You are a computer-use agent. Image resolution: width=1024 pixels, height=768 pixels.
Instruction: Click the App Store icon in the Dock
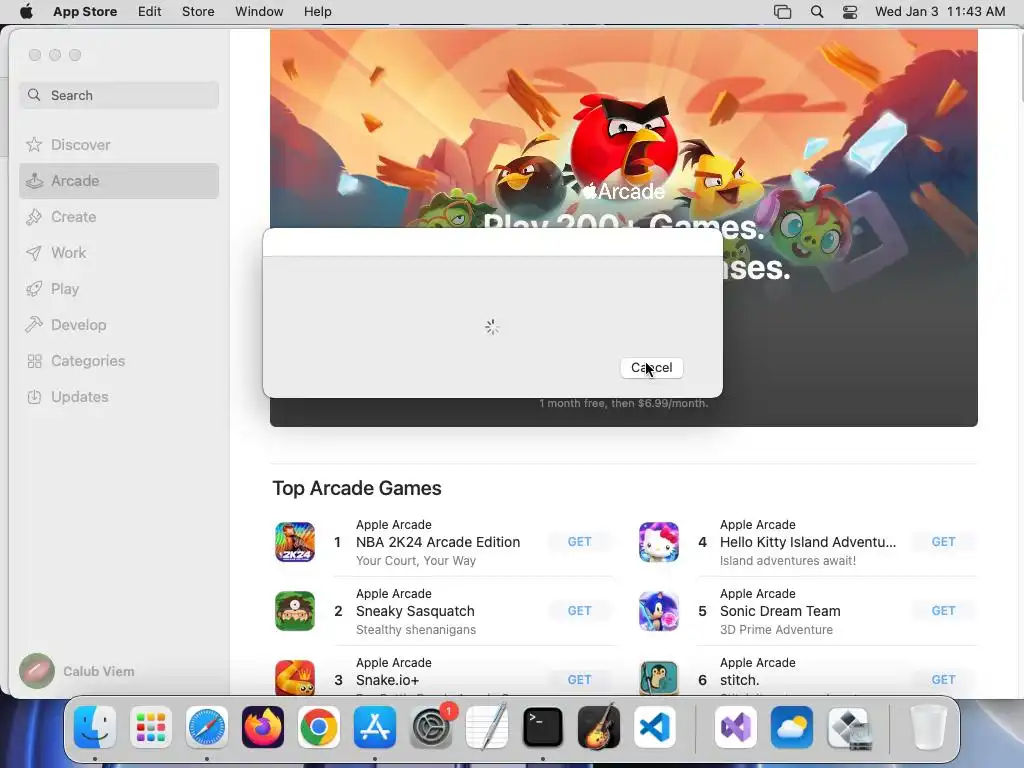click(x=375, y=727)
